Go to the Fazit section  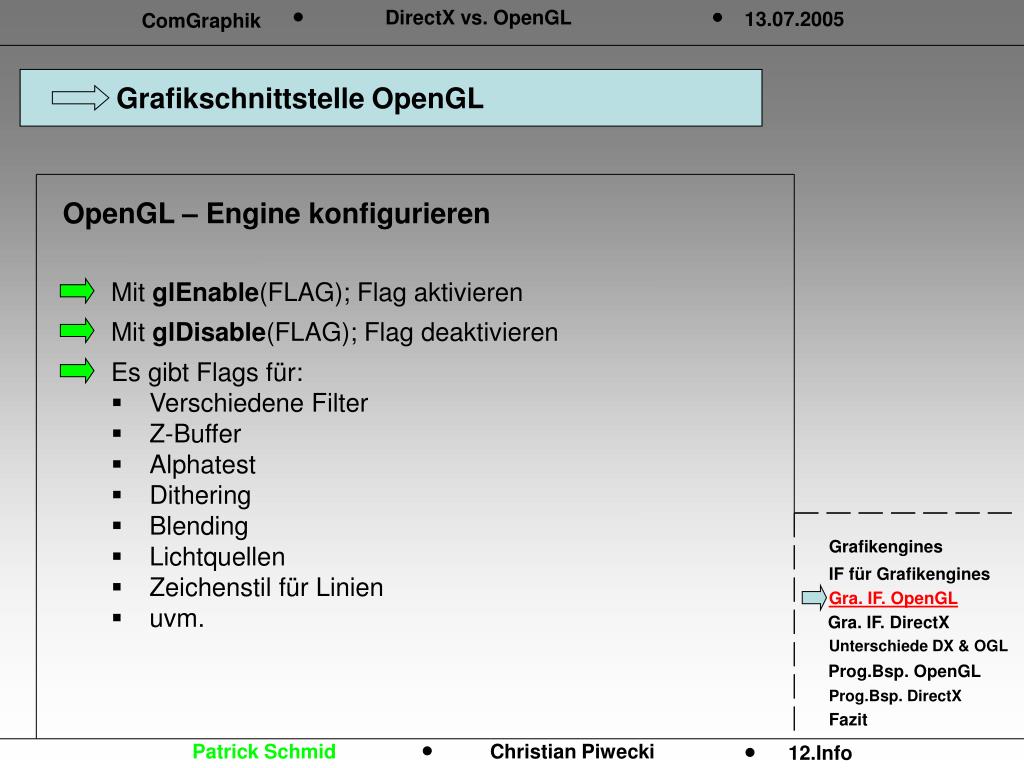pos(848,720)
